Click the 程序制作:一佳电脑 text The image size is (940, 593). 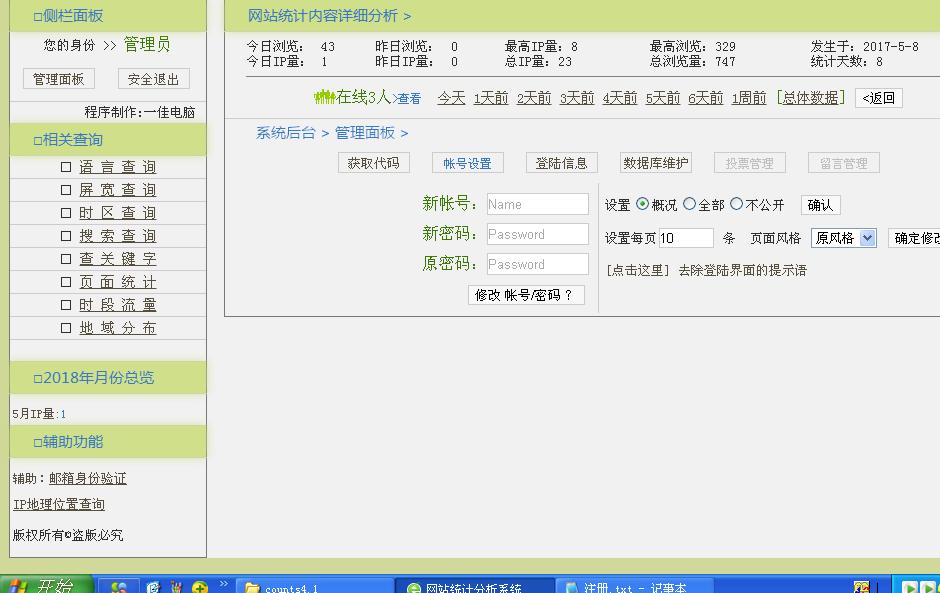point(139,112)
